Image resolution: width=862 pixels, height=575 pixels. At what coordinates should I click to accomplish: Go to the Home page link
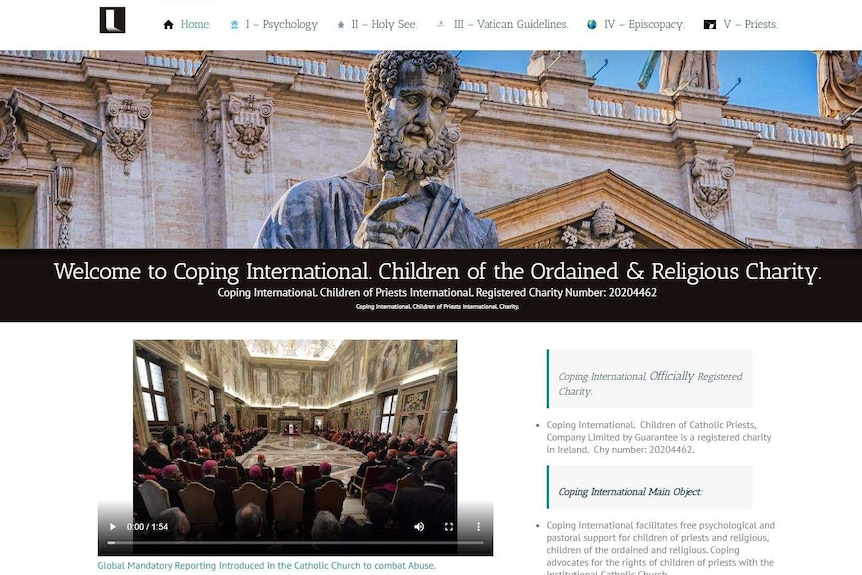pos(195,24)
